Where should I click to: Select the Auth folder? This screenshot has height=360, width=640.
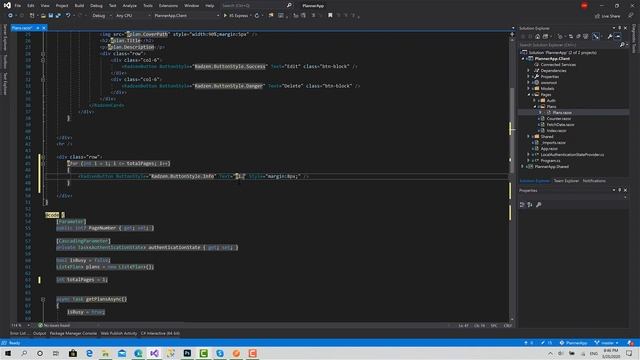[551, 100]
